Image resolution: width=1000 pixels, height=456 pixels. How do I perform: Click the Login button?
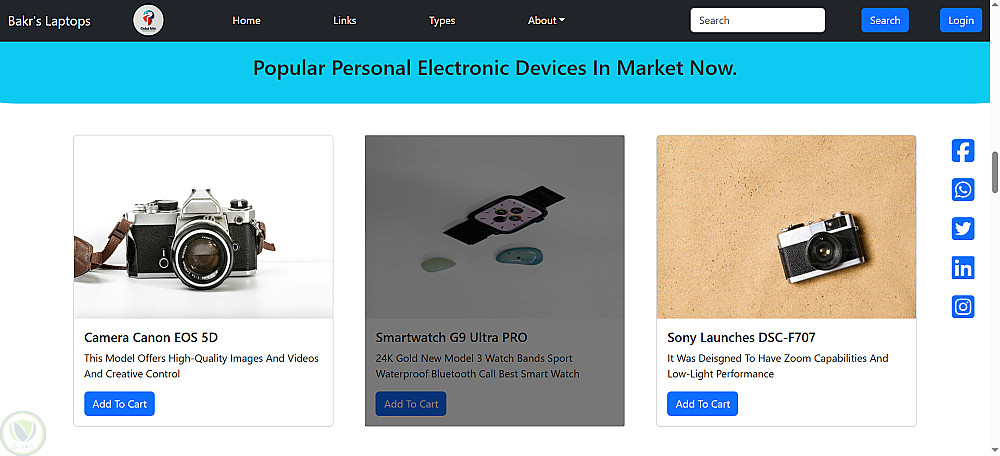960,21
